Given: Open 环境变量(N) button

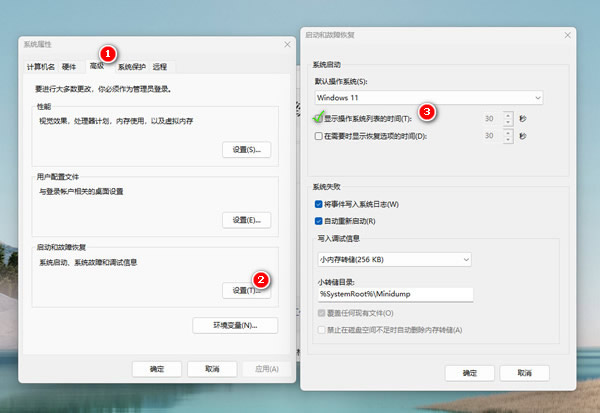Looking at the screenshot, I should pyautogui.click(x=235, y=325).
